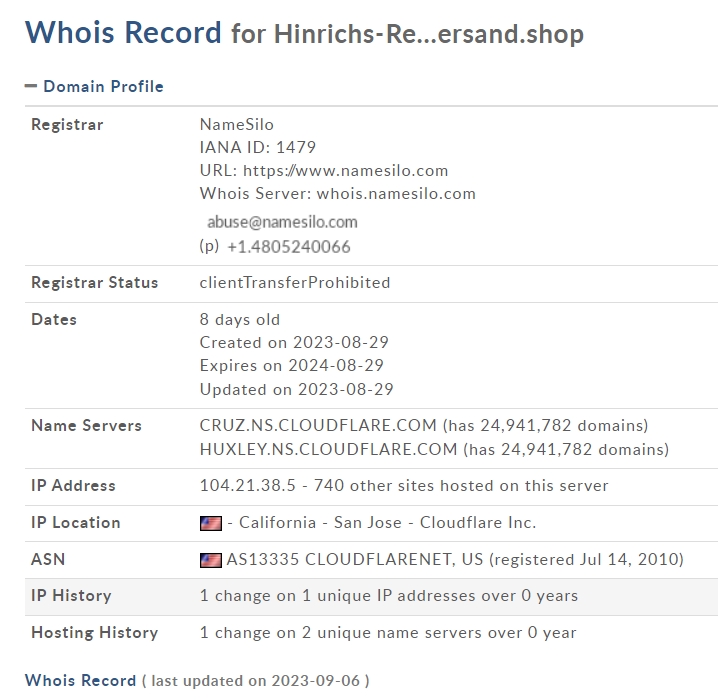Click domain name Hinrichs-Re...ersand.shop in title
The height and width of the screenshot is (700, 718).
coord(429,34)
